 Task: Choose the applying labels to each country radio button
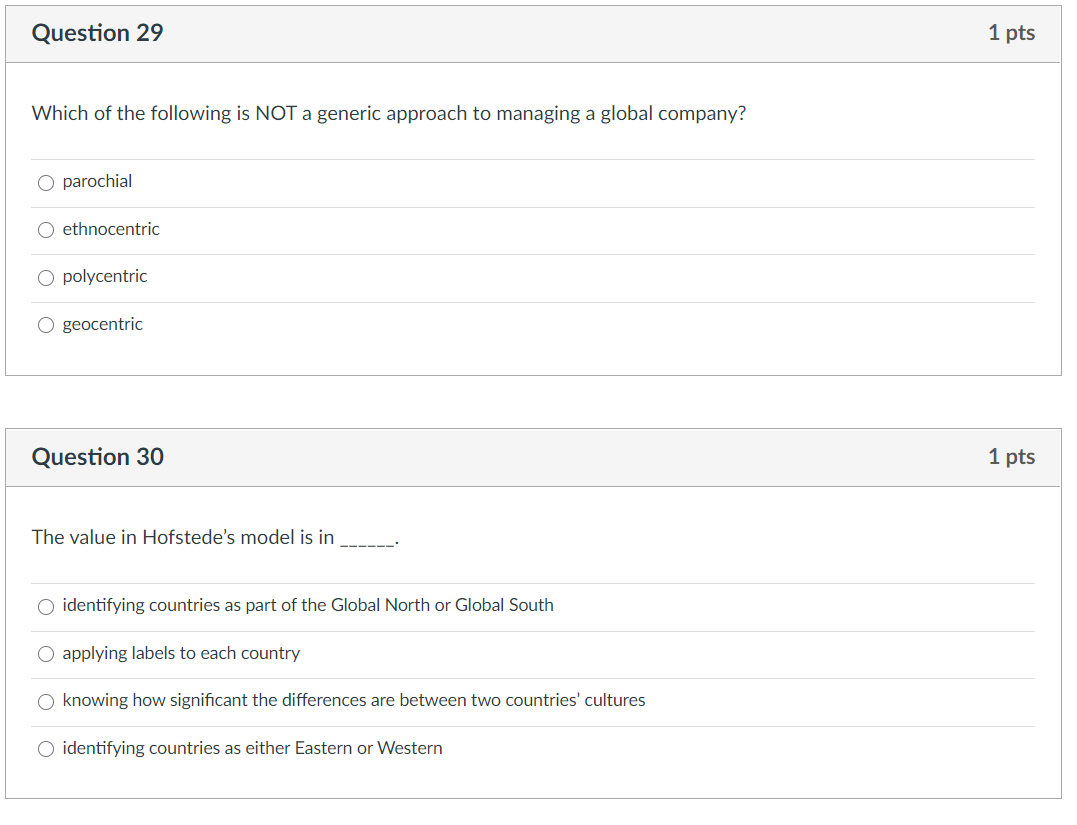point(46,654)
